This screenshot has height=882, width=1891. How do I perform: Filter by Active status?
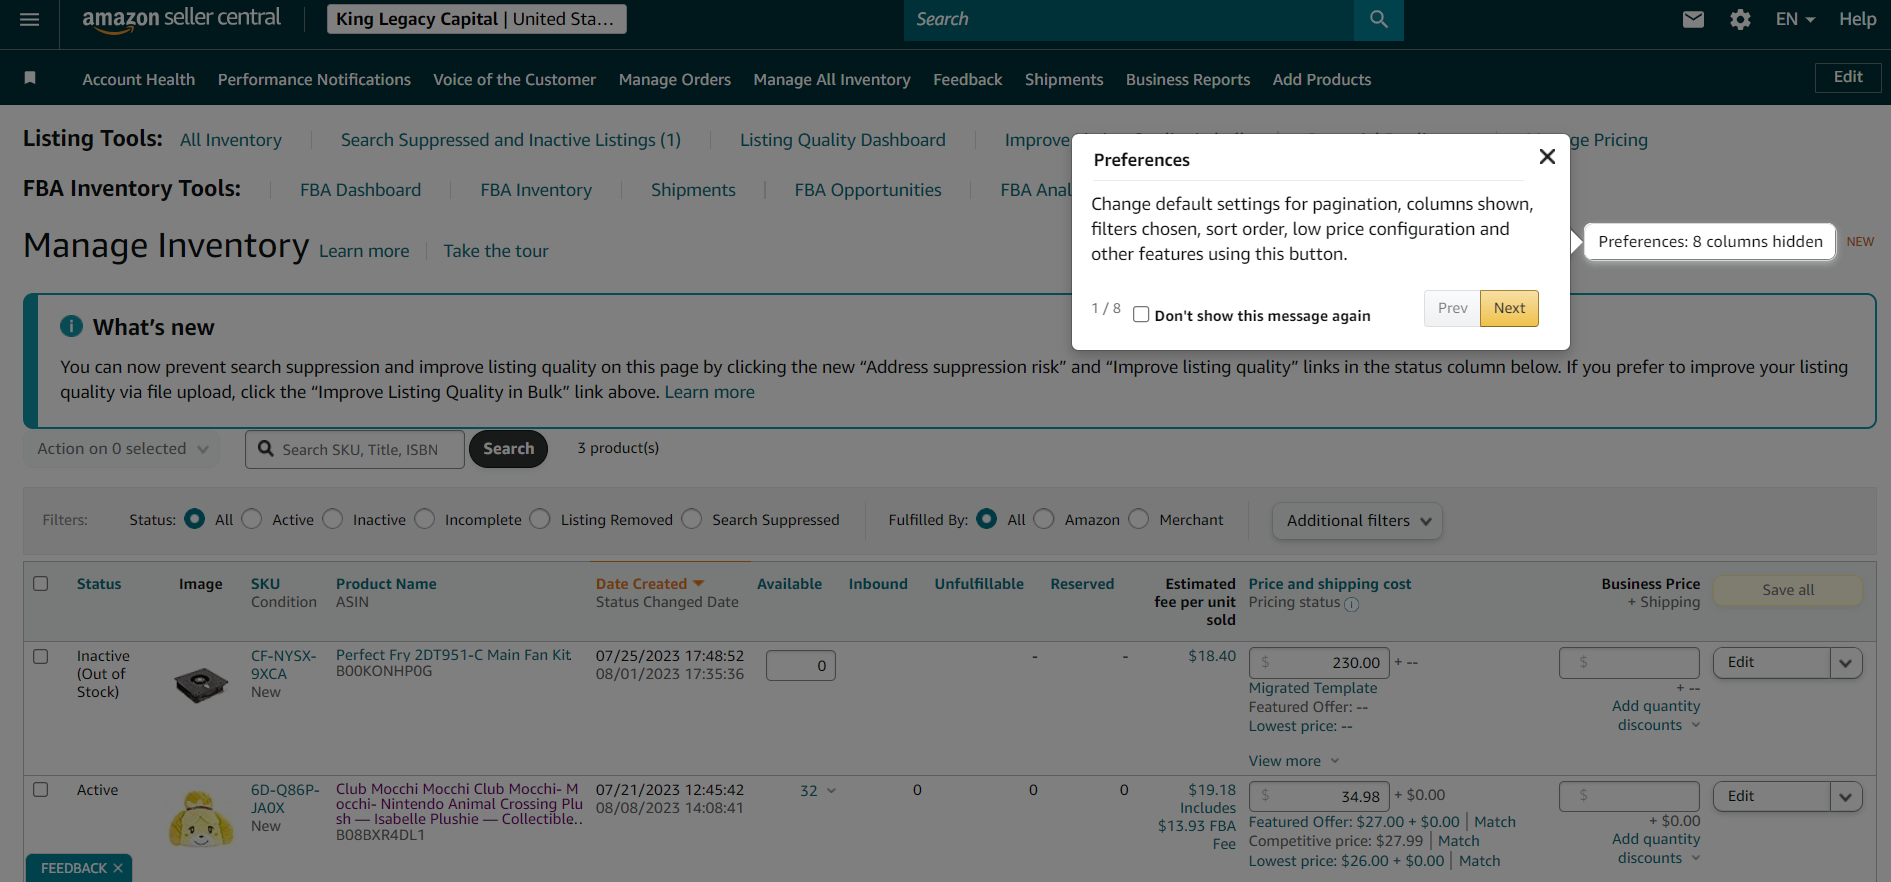click(252, 518)
